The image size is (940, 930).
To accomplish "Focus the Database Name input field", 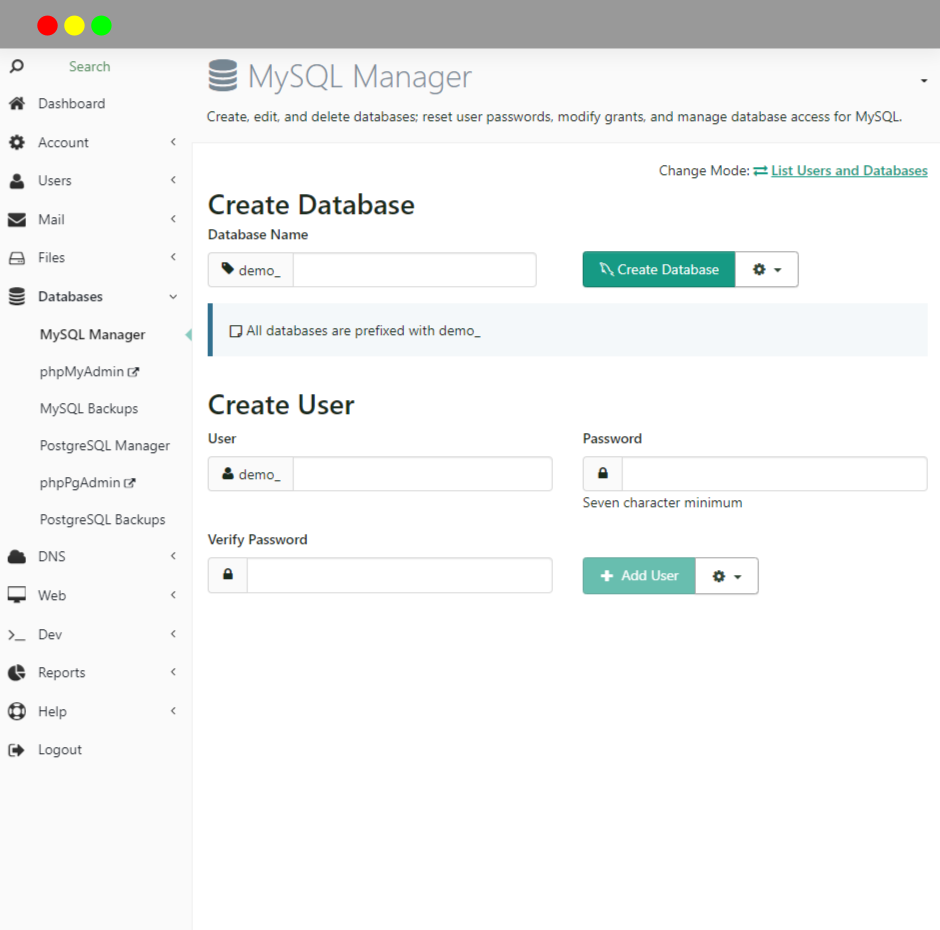I will (414, 270).
